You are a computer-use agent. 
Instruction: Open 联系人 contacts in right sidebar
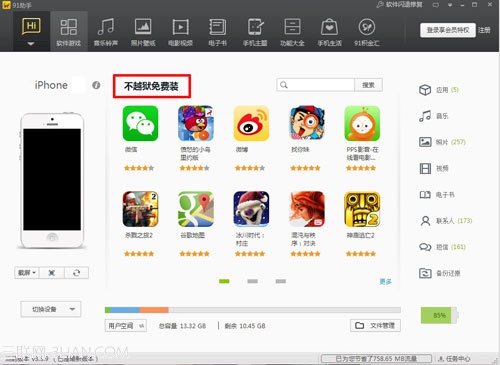[446, 221]
